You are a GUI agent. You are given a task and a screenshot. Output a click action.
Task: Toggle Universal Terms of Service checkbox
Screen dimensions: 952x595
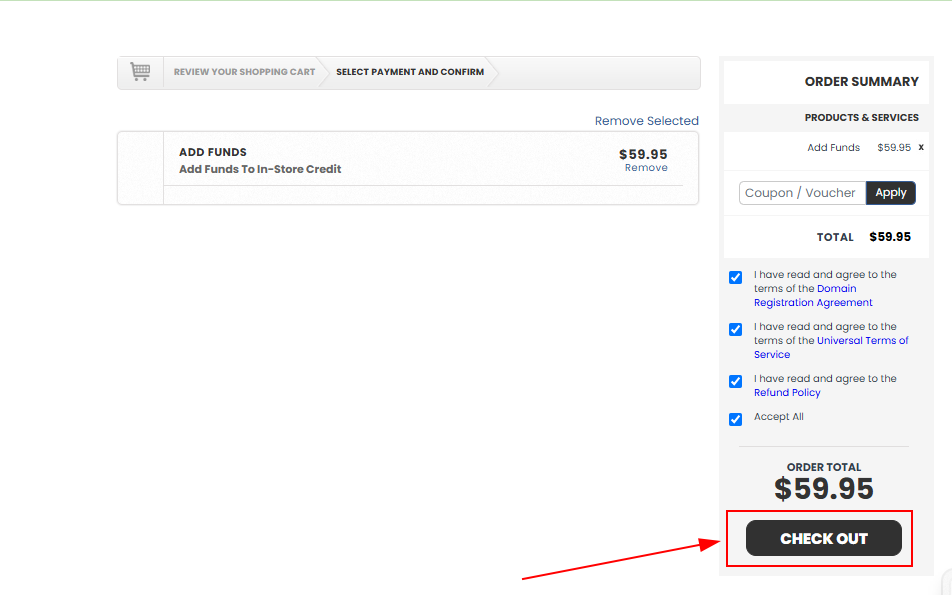(735, 329)
